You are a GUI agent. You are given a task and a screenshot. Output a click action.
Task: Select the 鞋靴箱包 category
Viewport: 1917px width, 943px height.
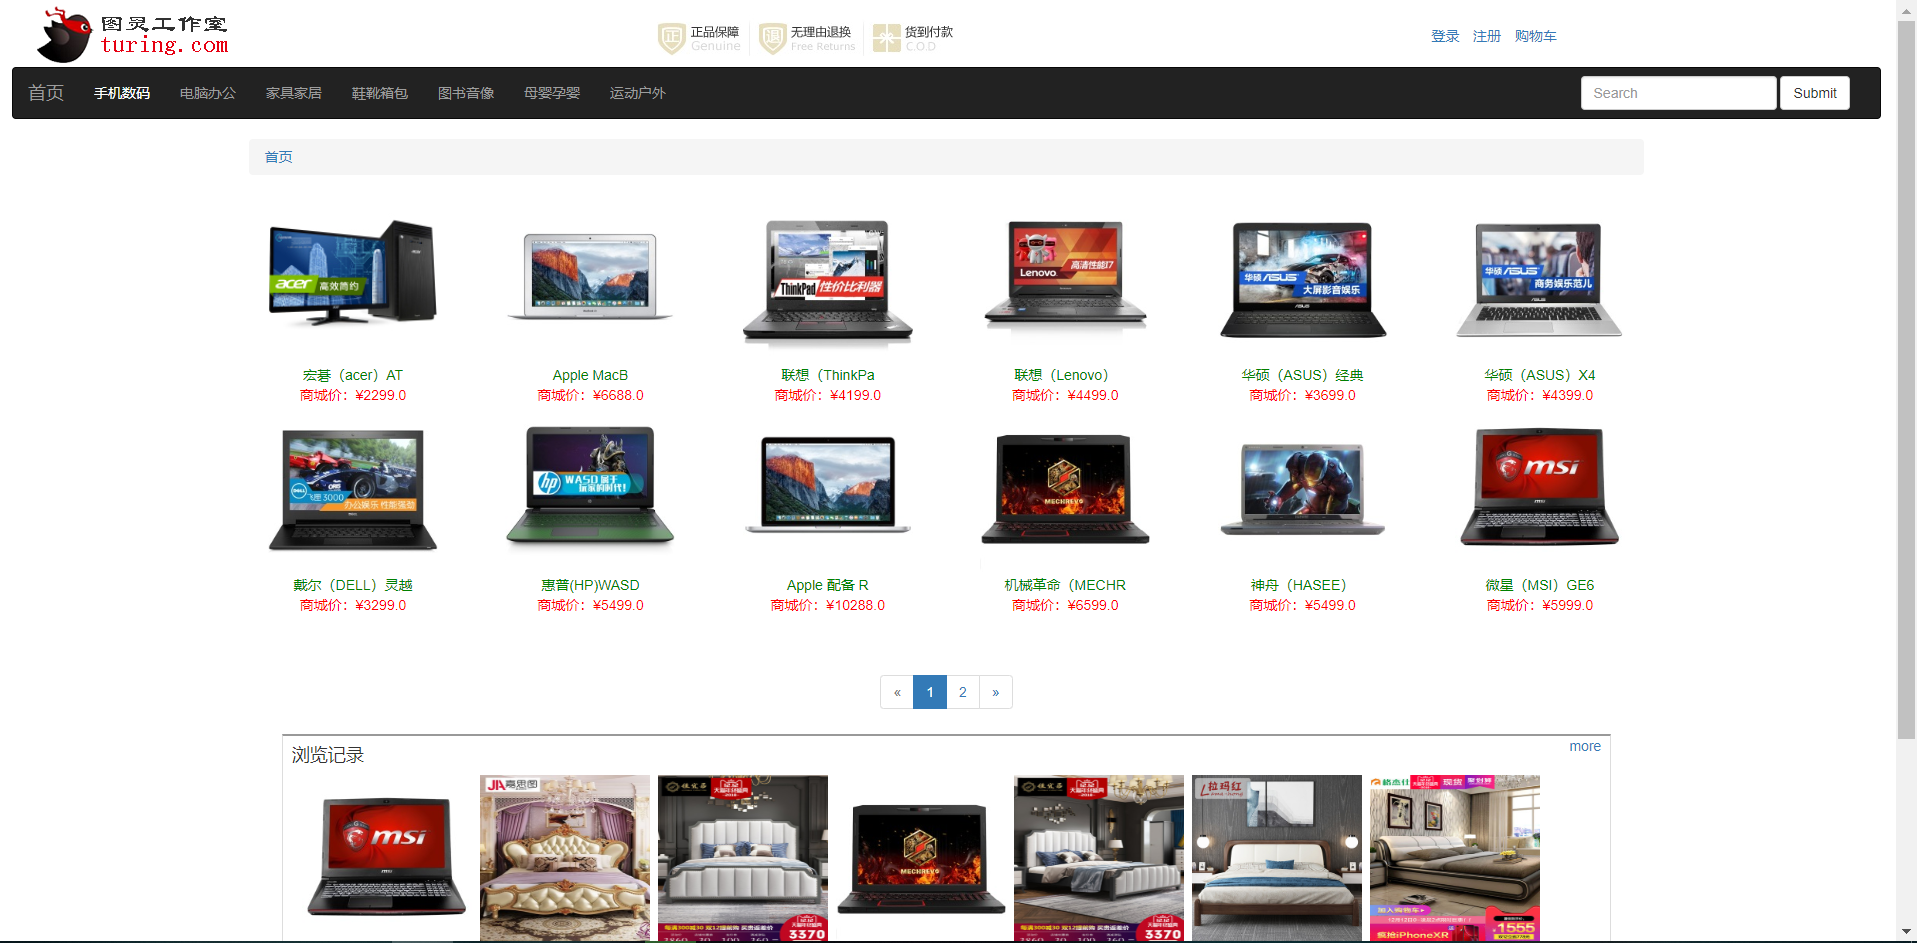pyautogui.click(x=380, y=93)
